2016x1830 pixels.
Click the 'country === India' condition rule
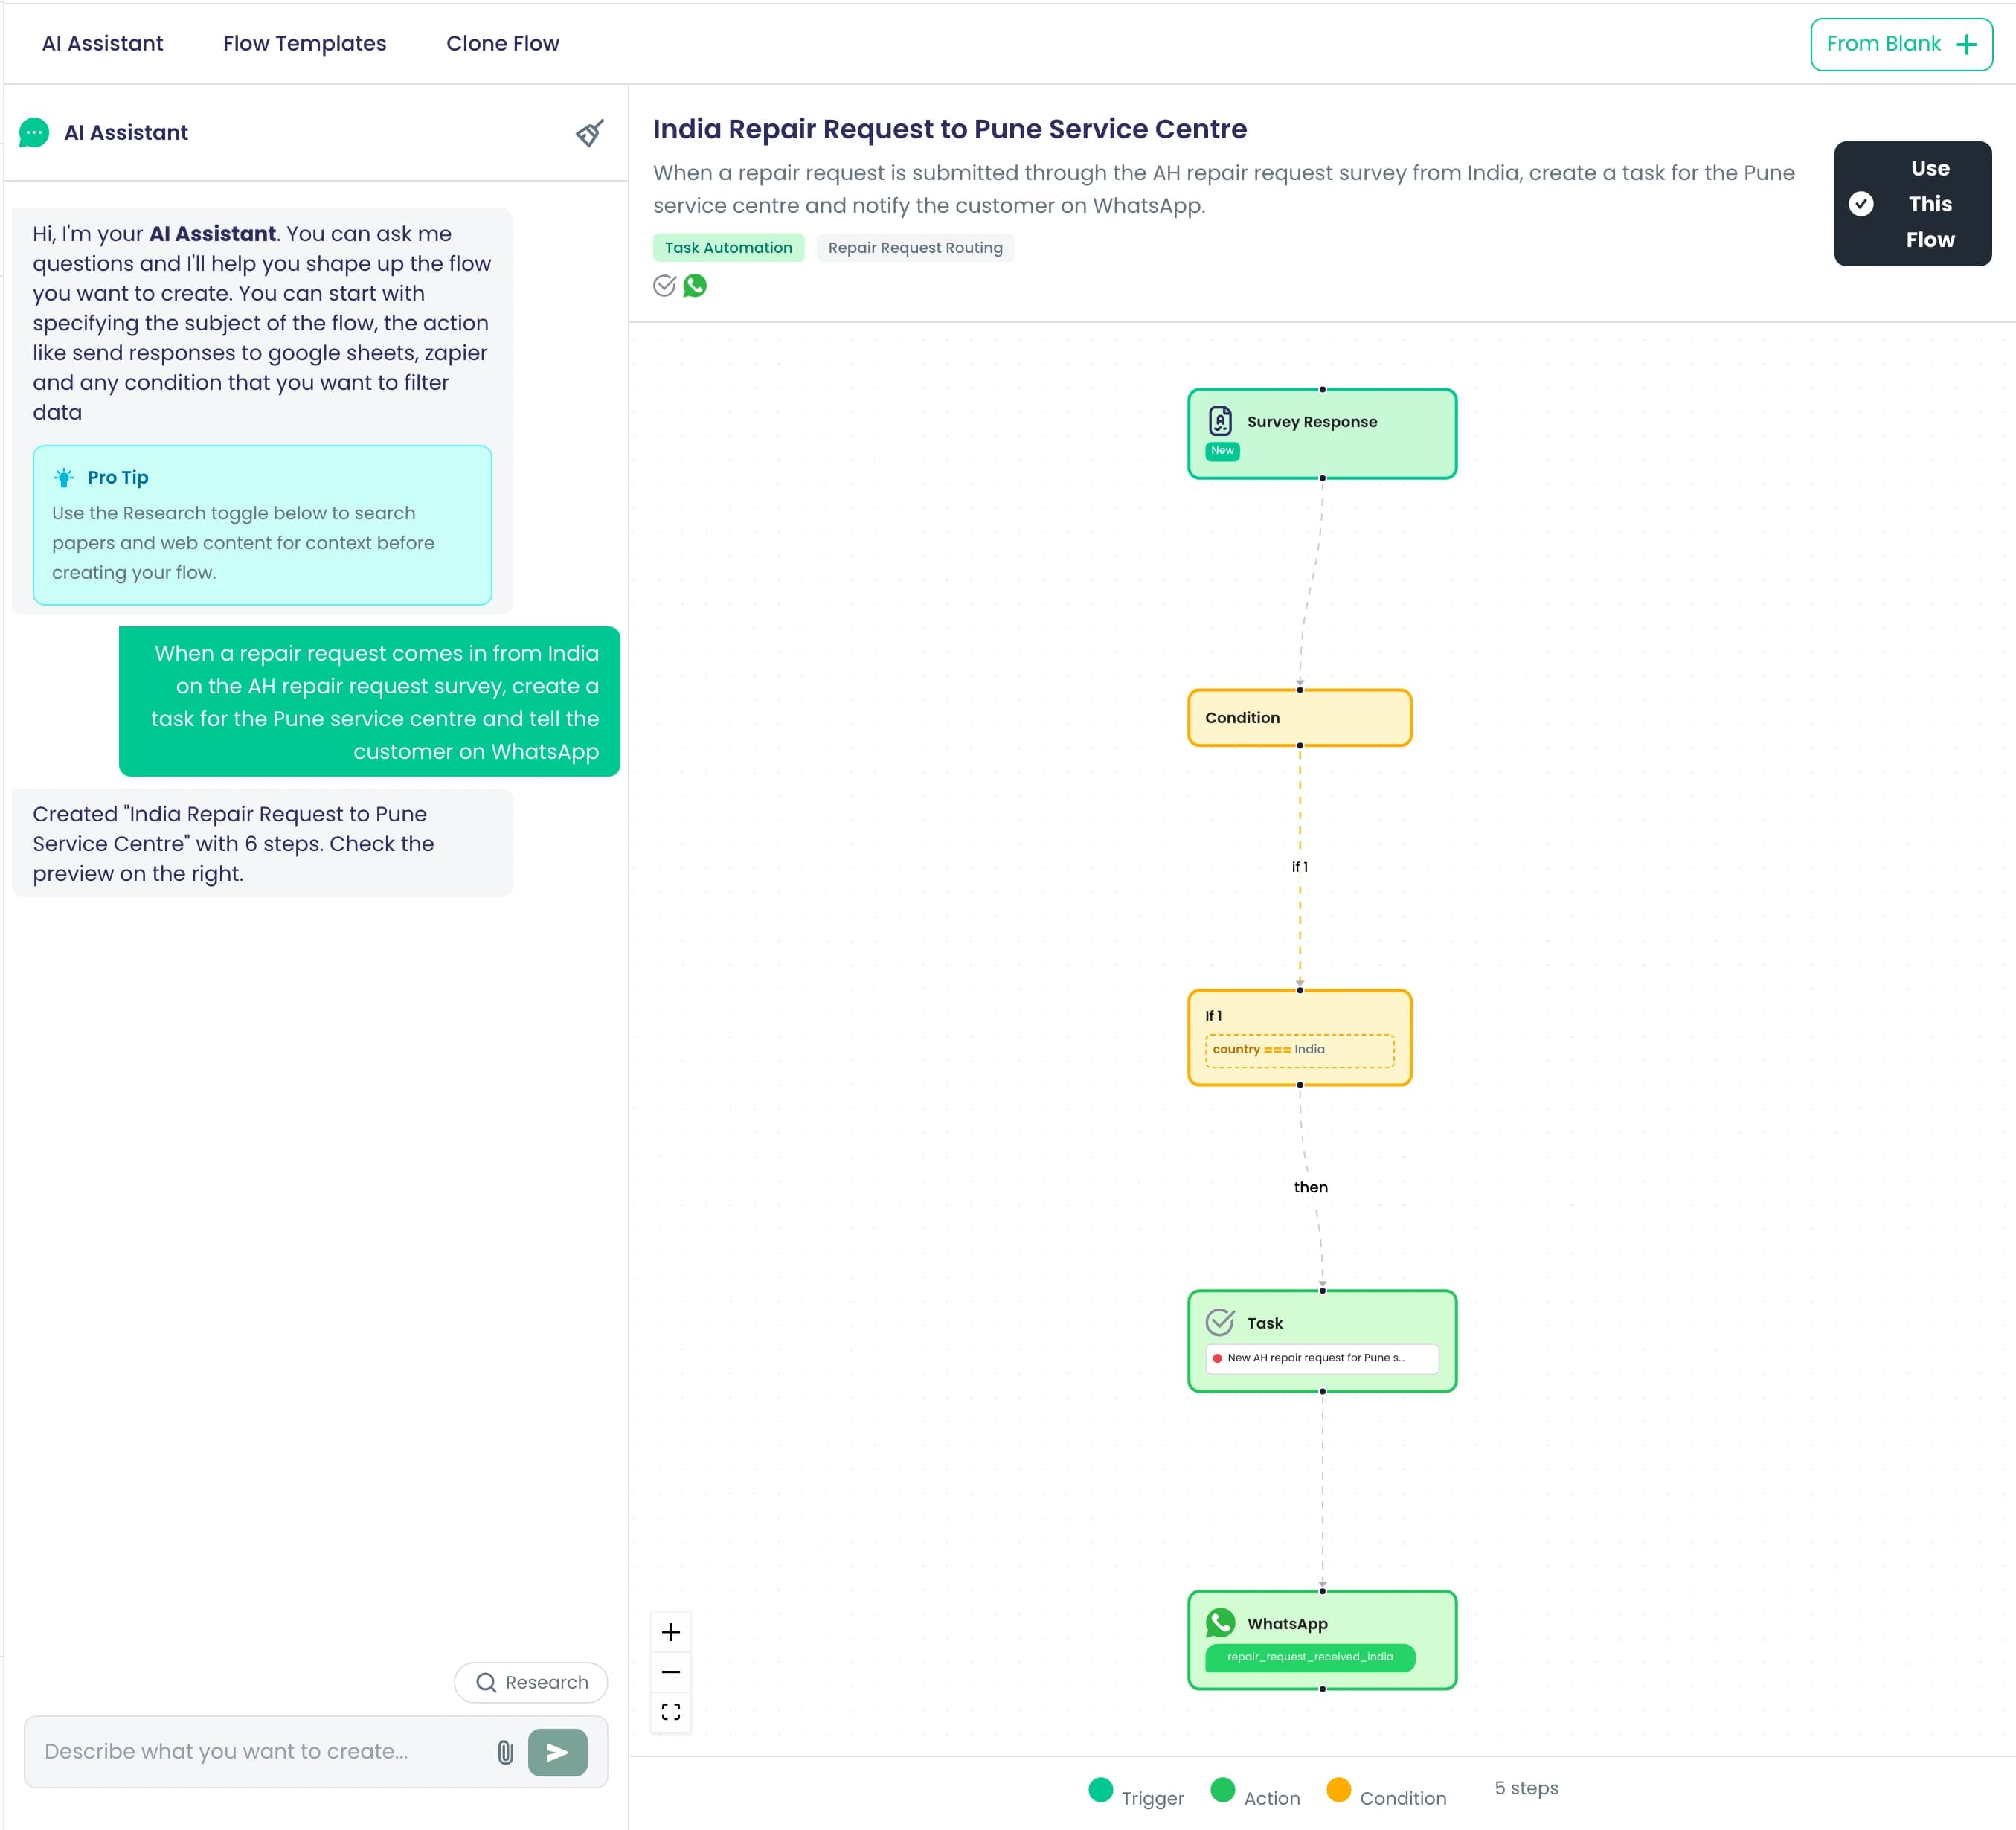[x=1299, y=1050]
